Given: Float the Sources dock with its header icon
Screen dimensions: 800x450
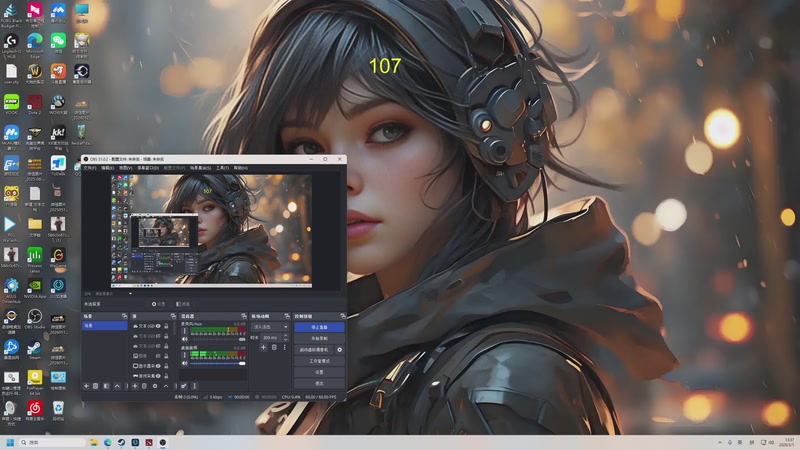Looking at the screenshot, I should 173,316.
